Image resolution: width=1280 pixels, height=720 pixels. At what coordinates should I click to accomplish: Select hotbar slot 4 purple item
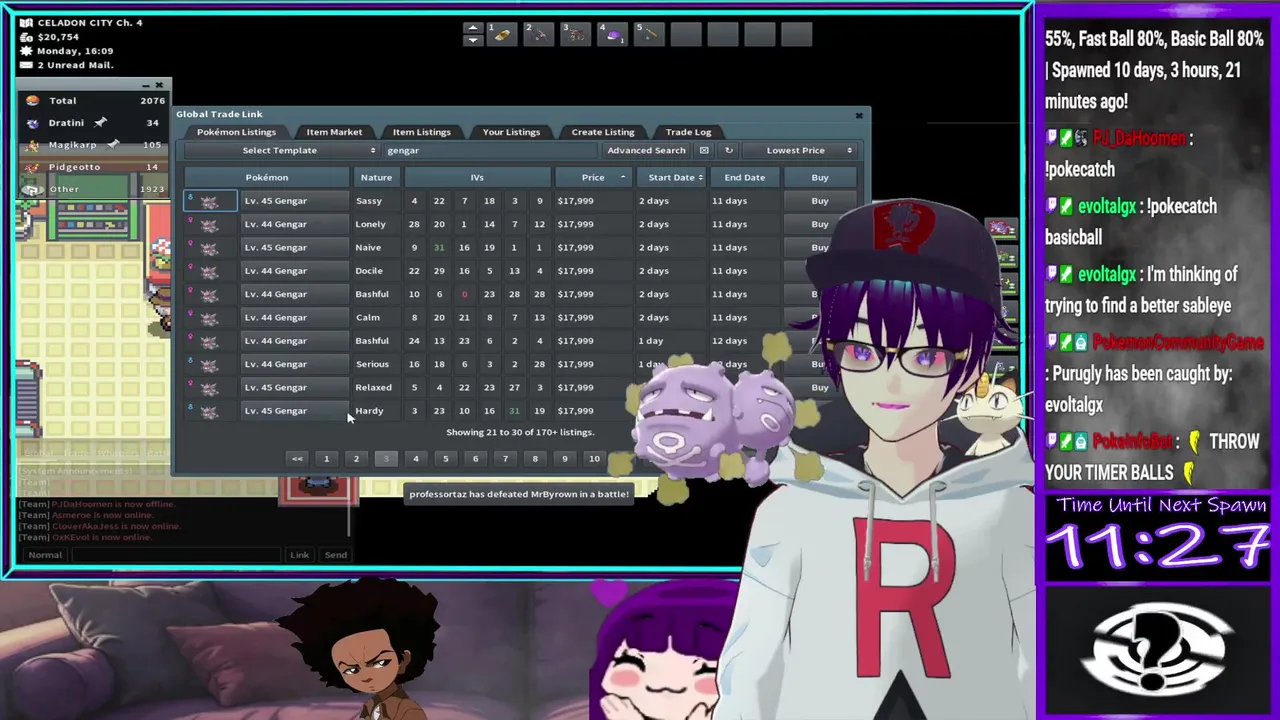pyautogui.click(x=613, y=34)
